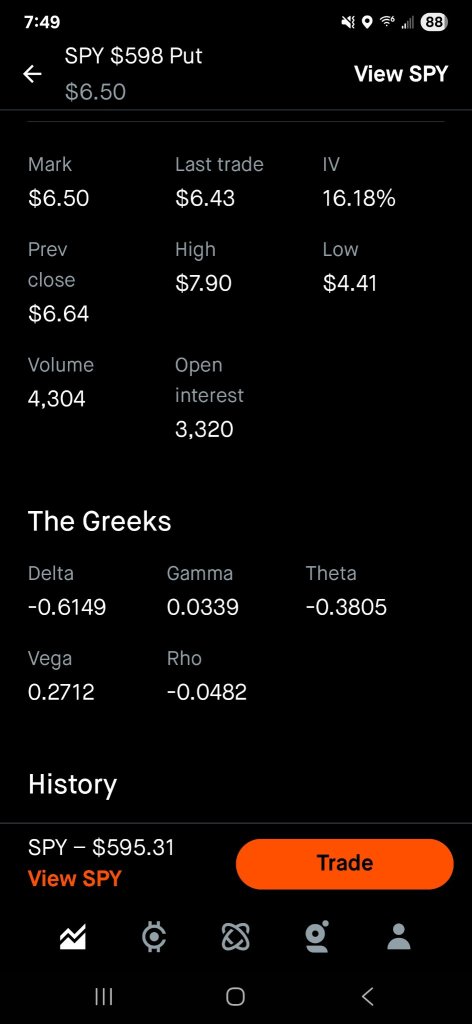Open the notifications tab icon

317,937
